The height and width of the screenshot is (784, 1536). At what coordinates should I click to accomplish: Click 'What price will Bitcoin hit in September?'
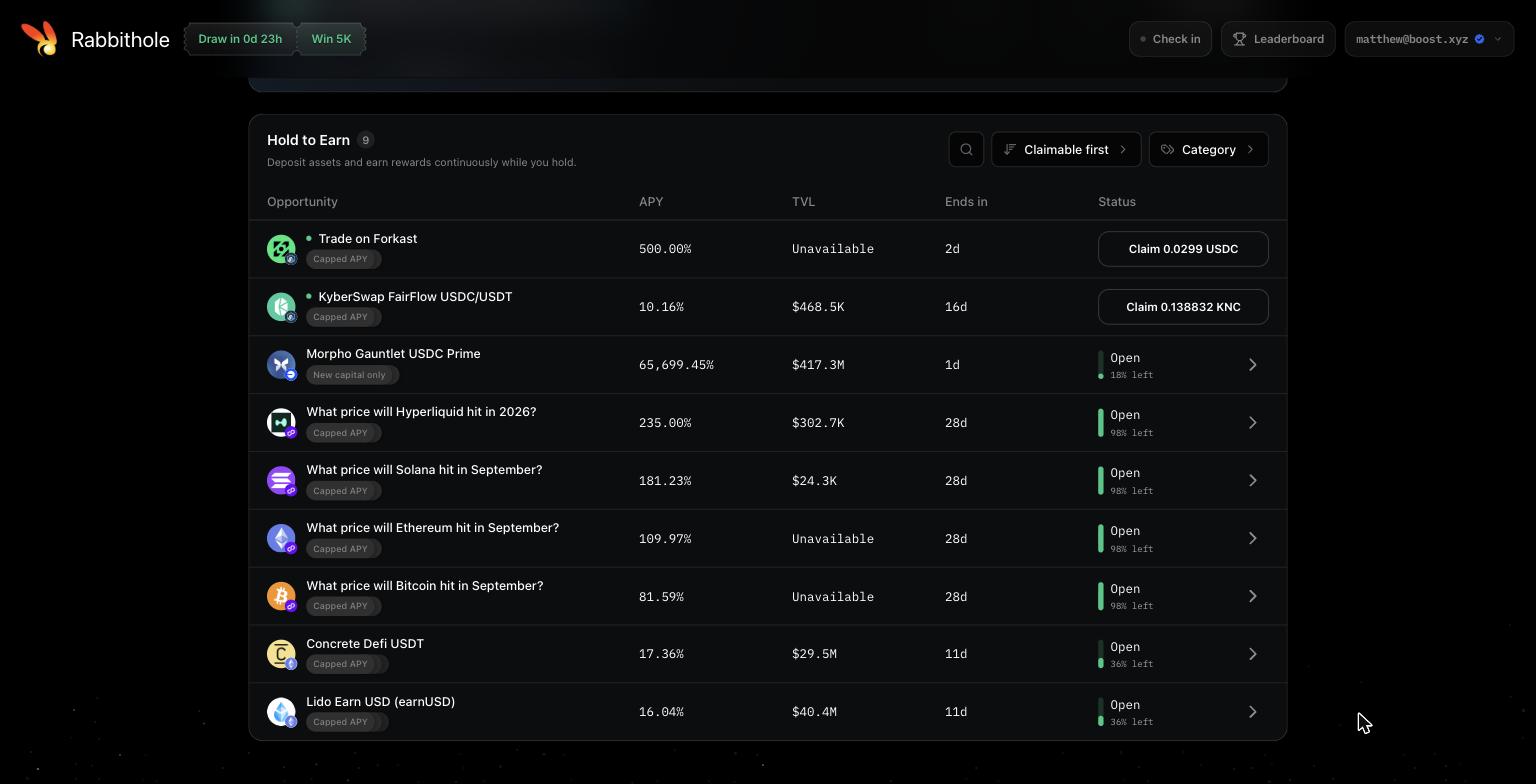coord(425,586)
